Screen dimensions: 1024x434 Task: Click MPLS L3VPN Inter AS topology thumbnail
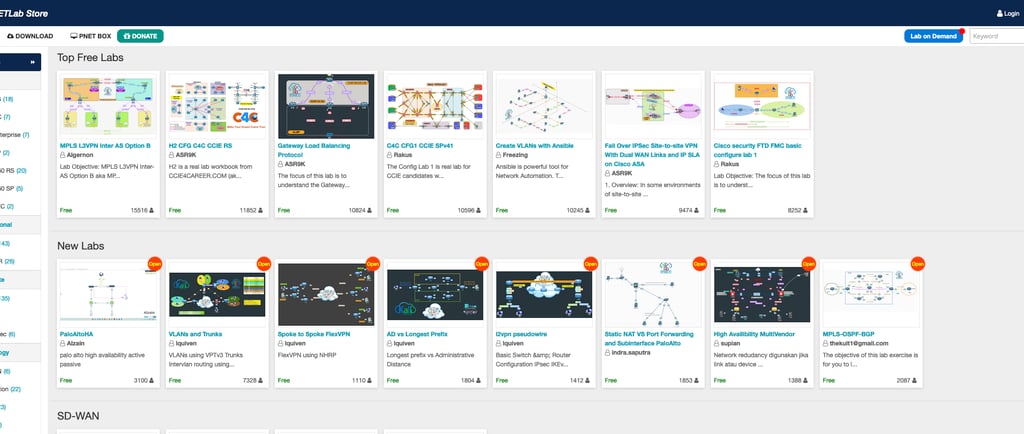tap(108, 104)
